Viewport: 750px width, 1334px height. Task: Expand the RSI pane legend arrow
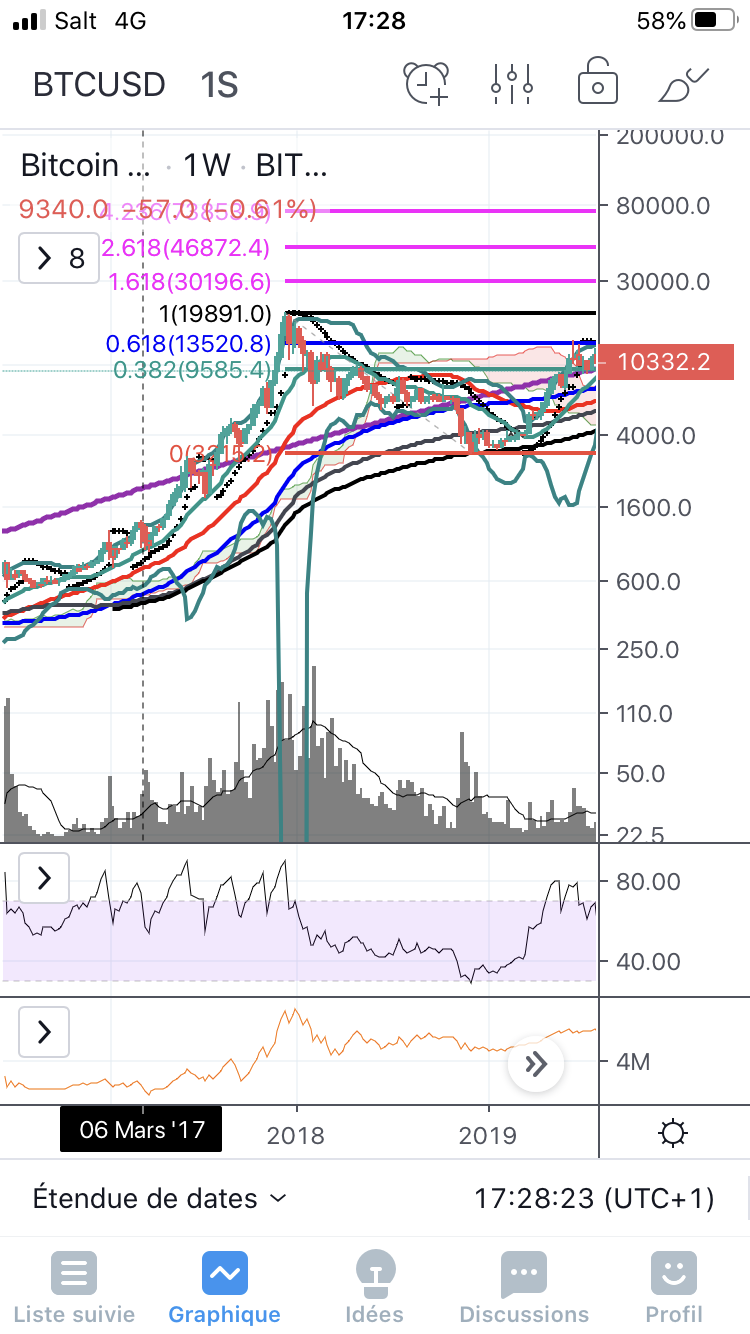44,879
